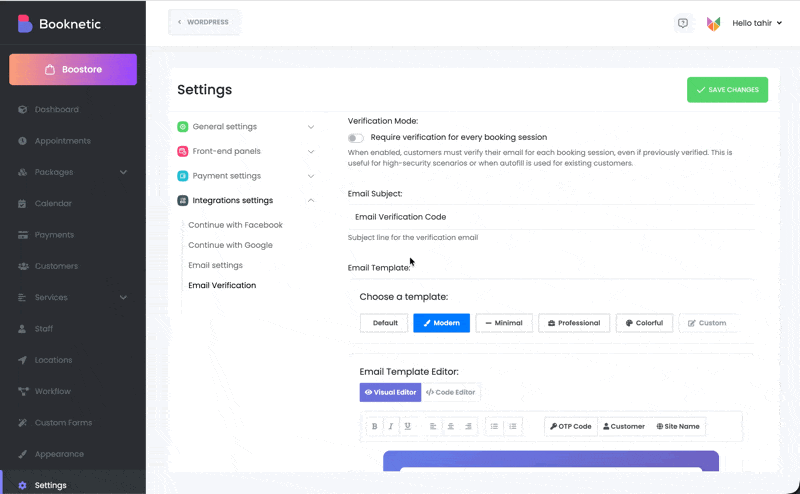
Task: Click the bold formatting icon
Action: click(375, 426)
